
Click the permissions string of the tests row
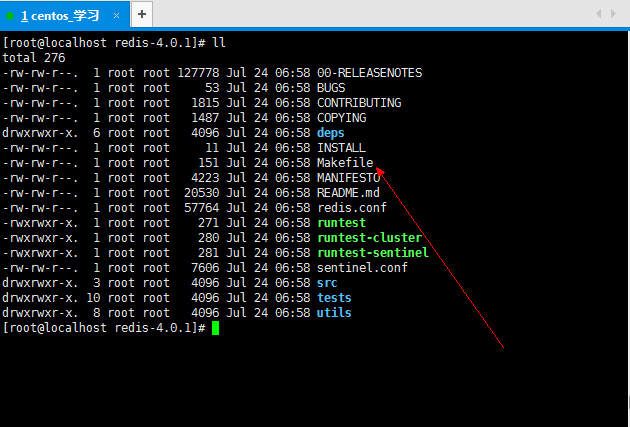(40, 298)
